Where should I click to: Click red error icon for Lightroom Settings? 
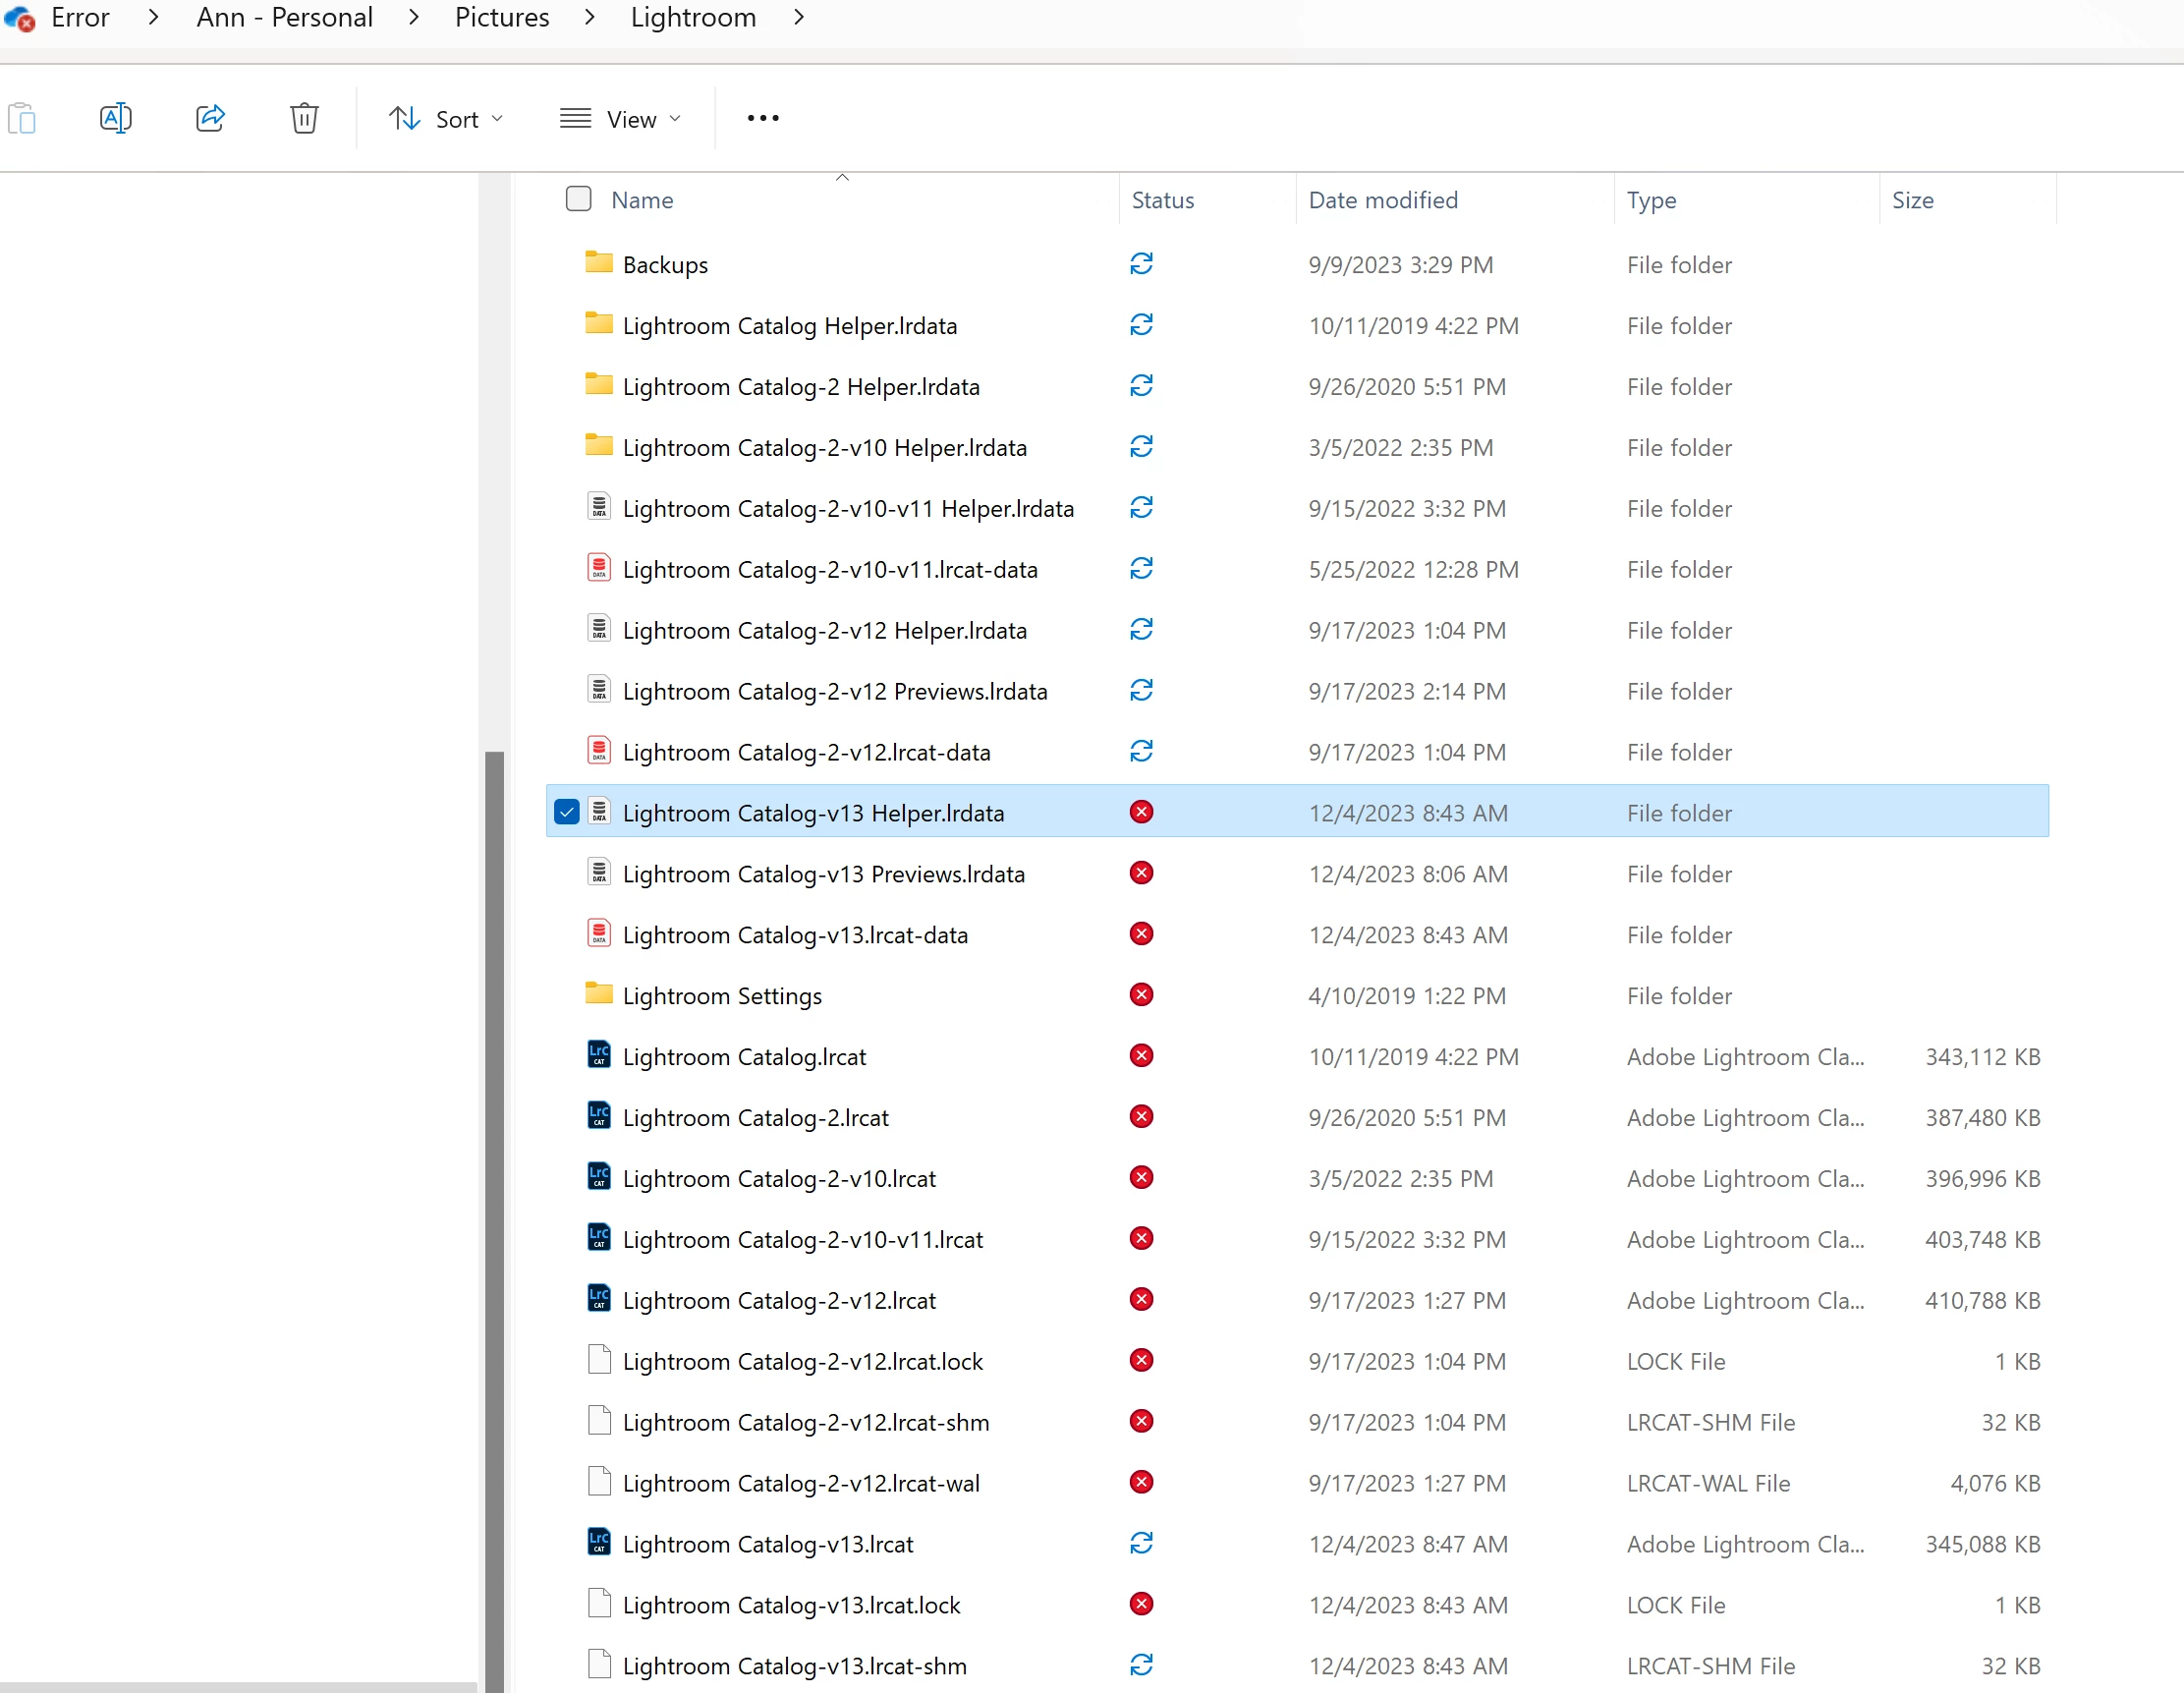1141,995
